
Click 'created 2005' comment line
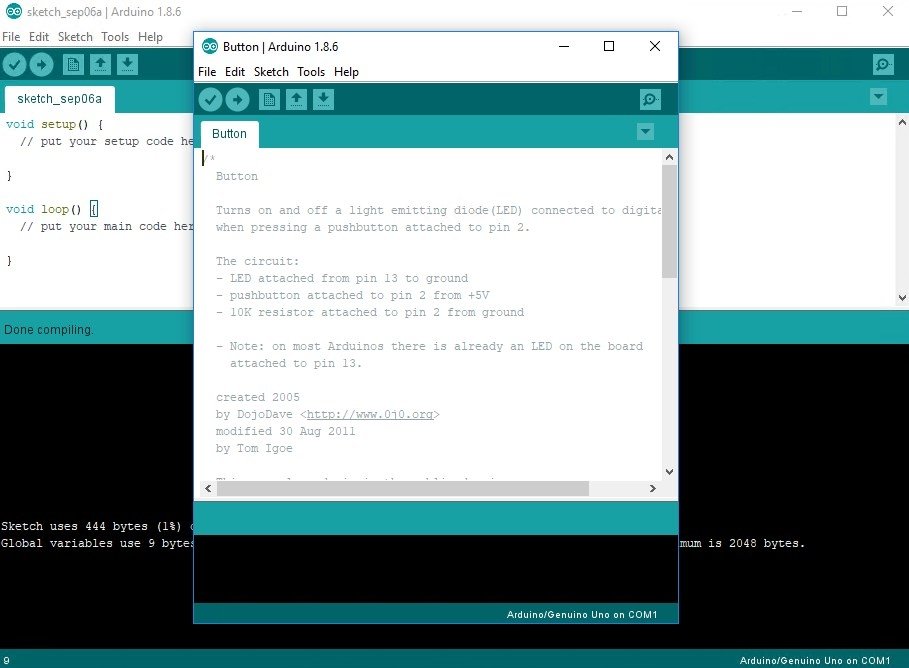(257, 397)
